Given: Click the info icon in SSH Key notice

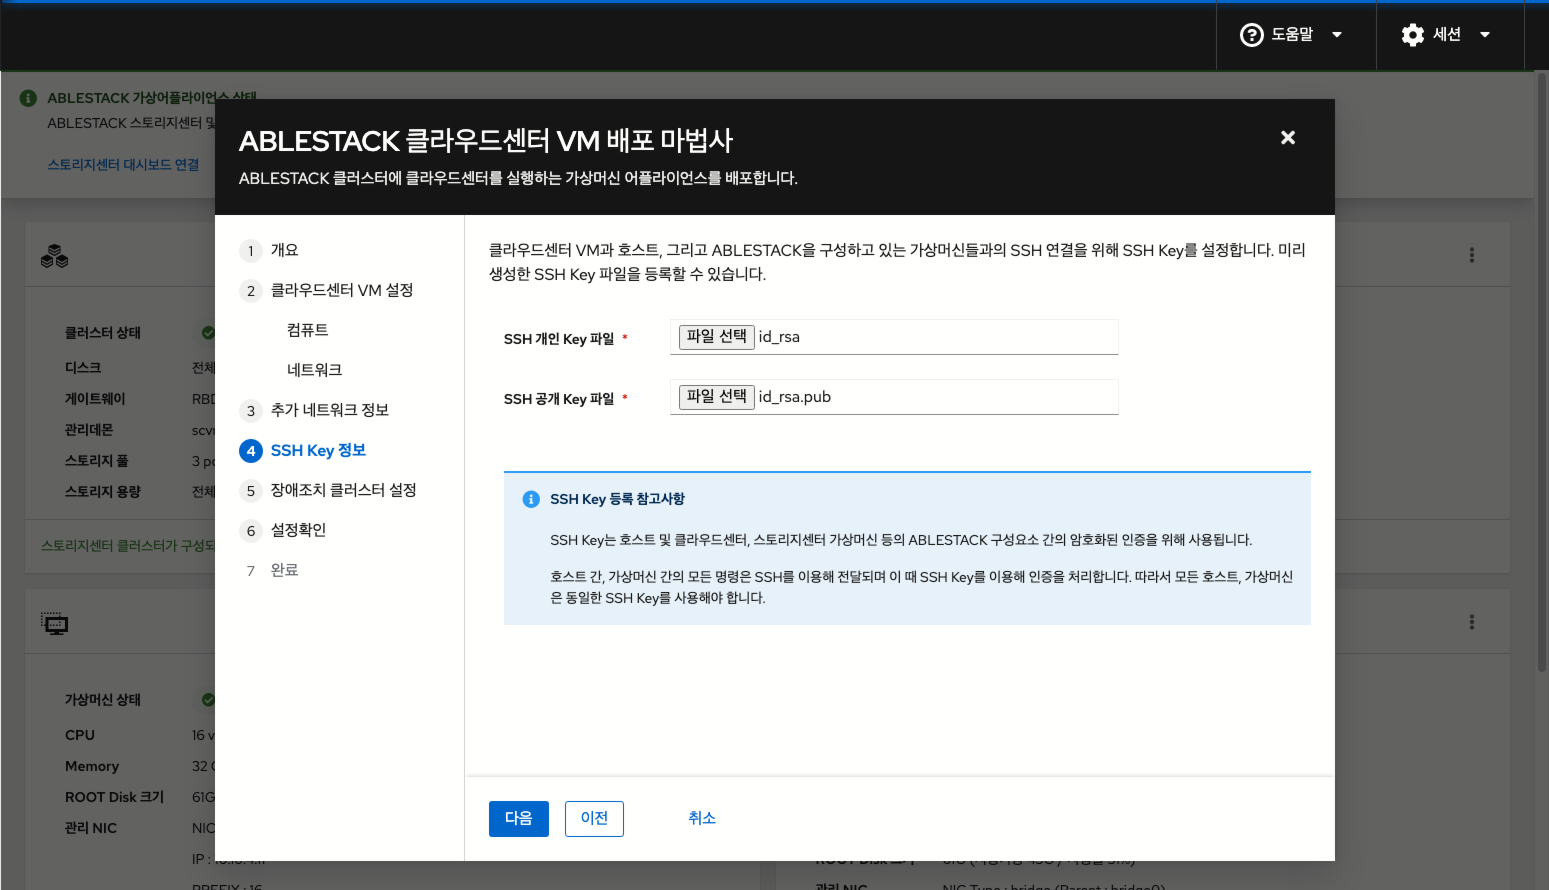Looking at the screenshot, I should click(531, 498).
